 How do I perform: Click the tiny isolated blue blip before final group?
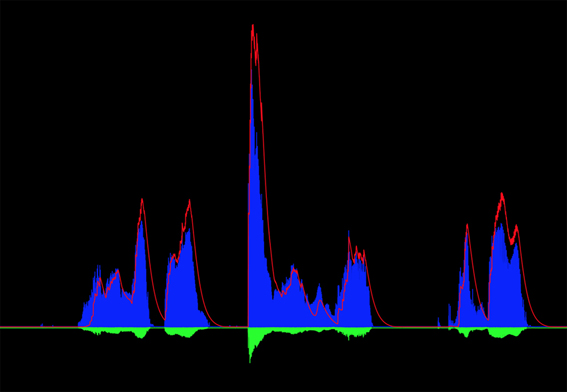(x=438, y=322)
